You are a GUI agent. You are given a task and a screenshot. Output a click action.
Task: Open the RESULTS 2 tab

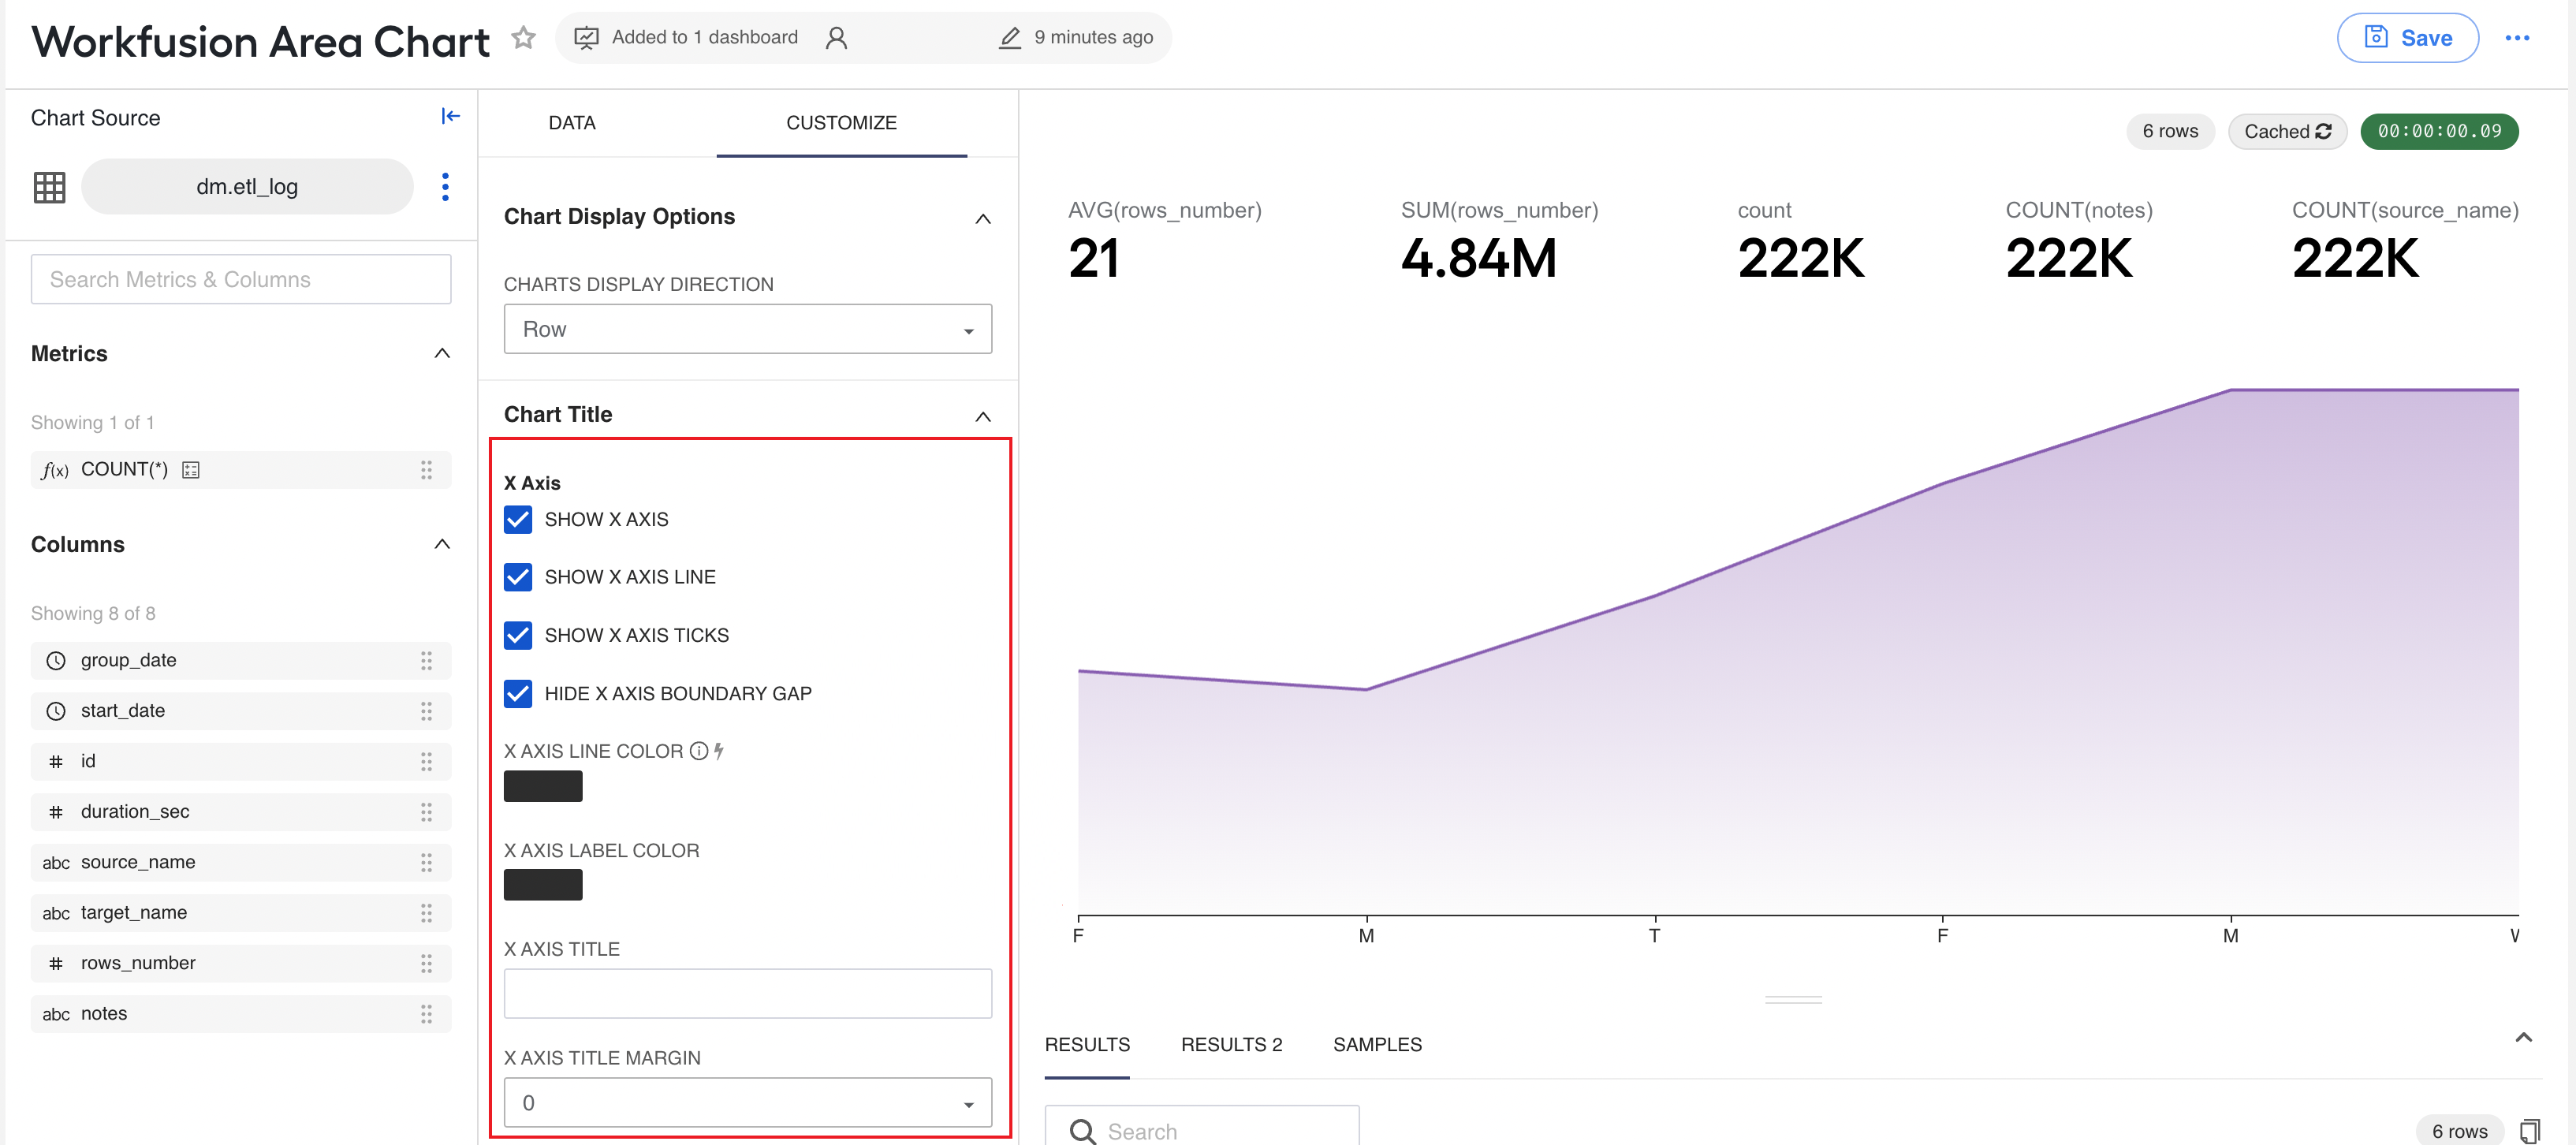tap(1230, 1044)
